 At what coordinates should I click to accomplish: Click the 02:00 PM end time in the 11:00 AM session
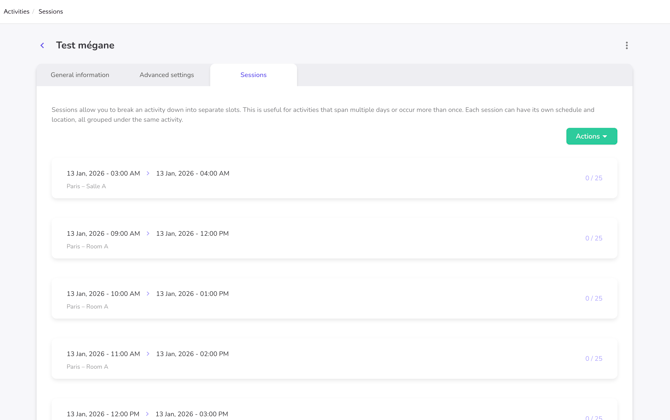[x=192, y=354]
